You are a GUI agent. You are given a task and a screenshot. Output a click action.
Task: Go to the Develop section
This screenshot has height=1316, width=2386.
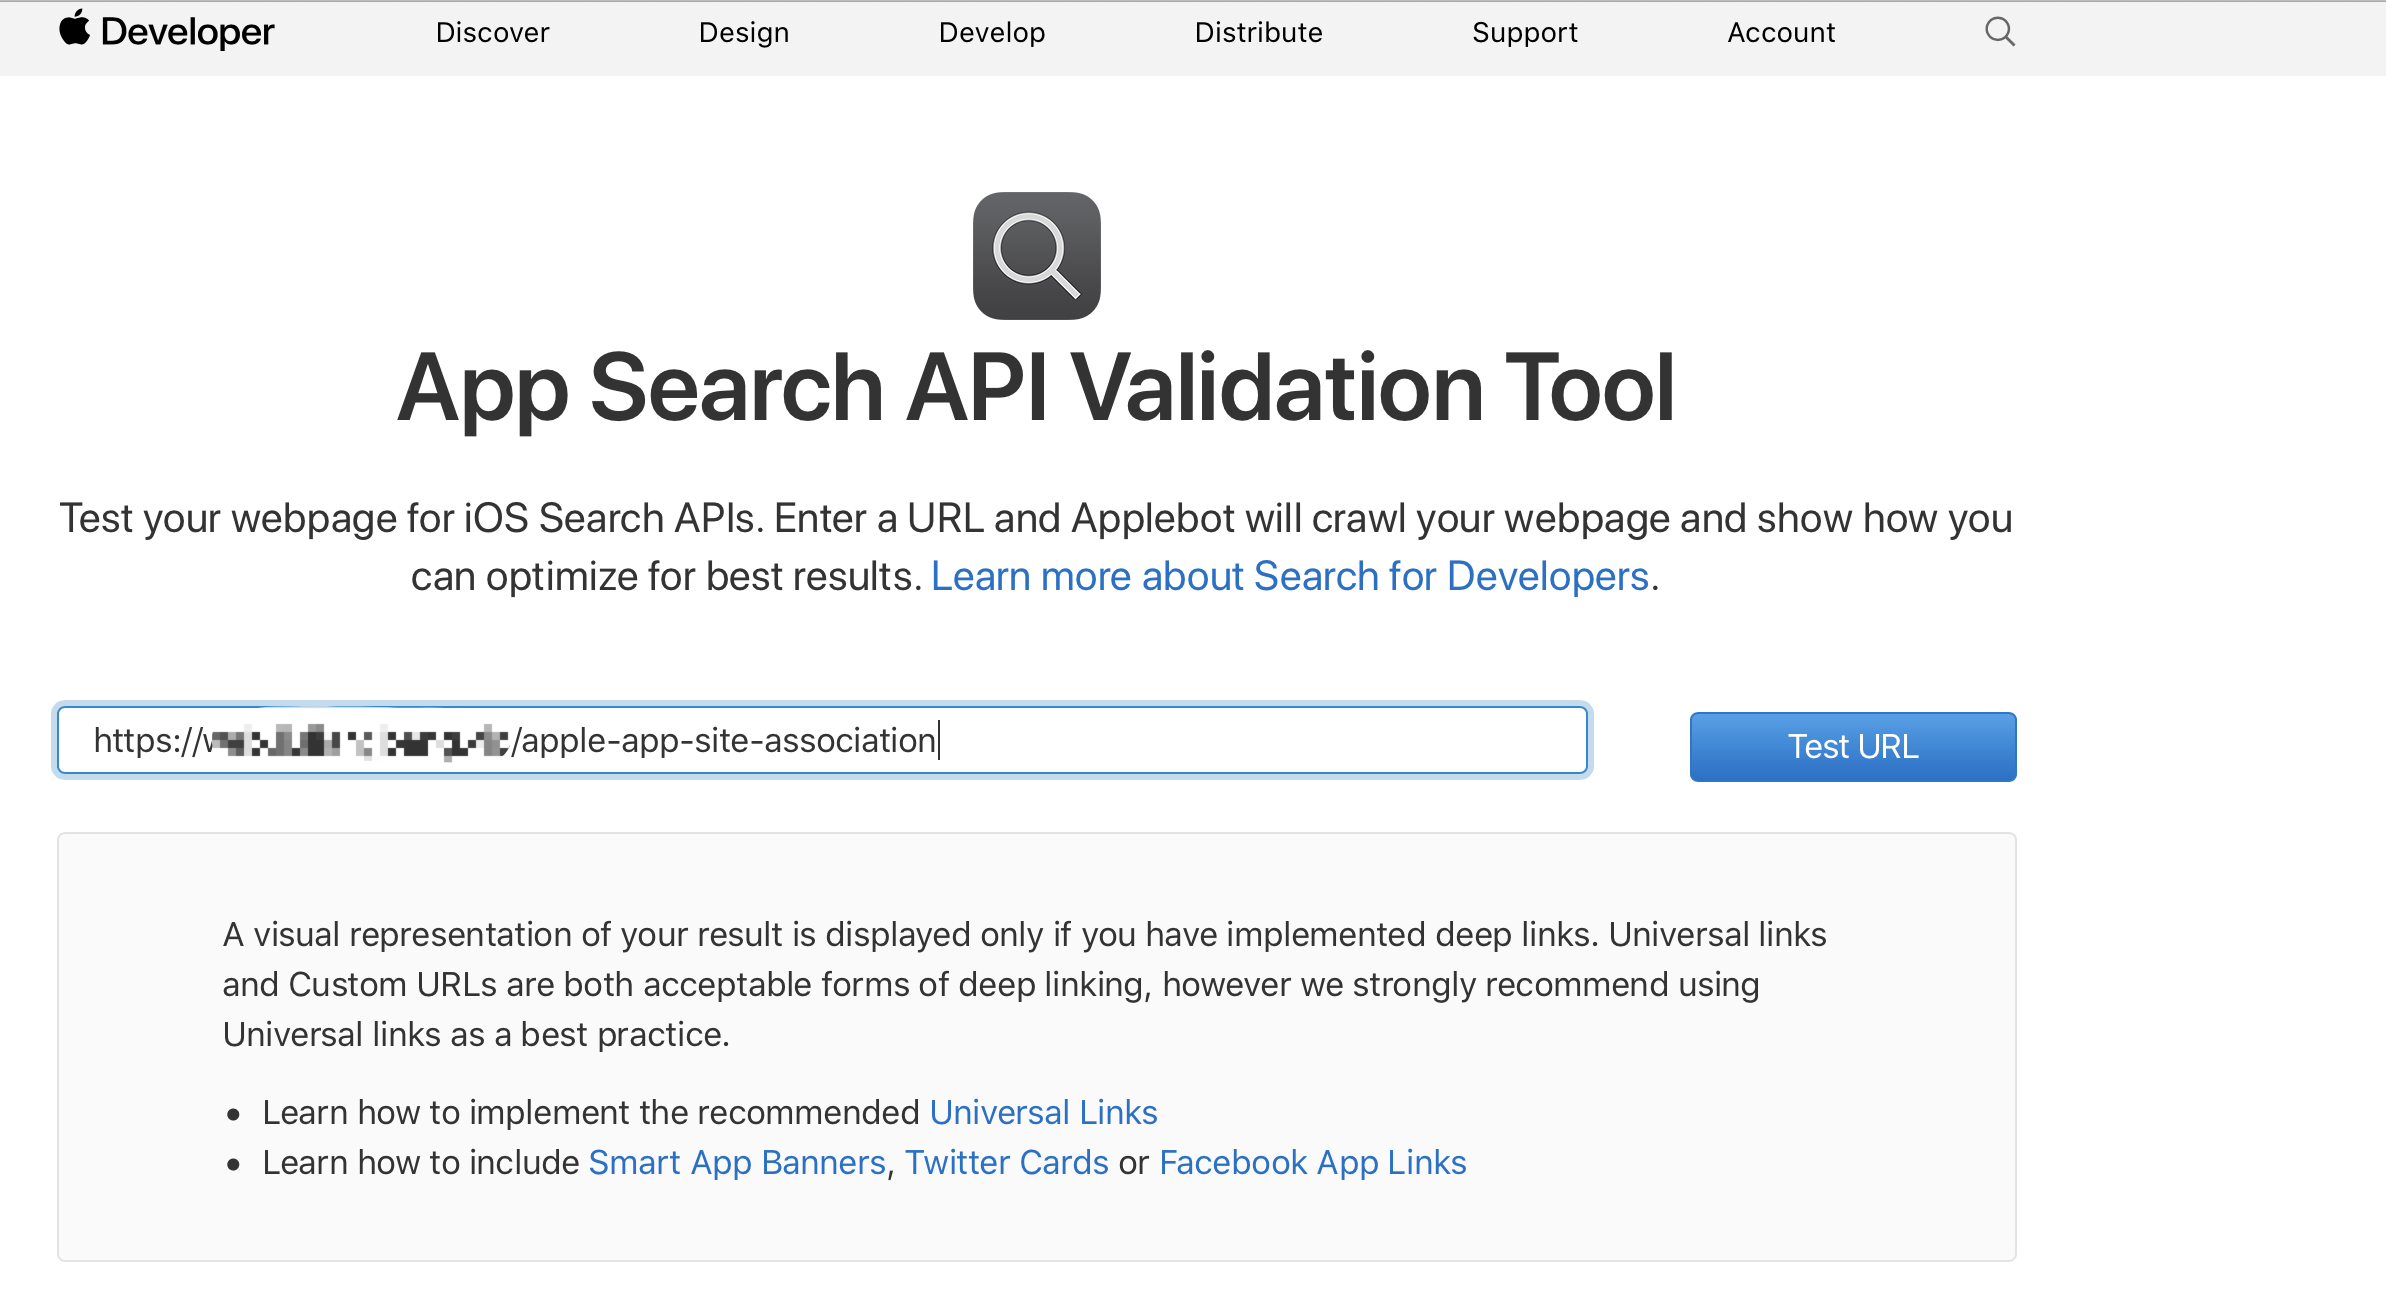tap(991, 32)
